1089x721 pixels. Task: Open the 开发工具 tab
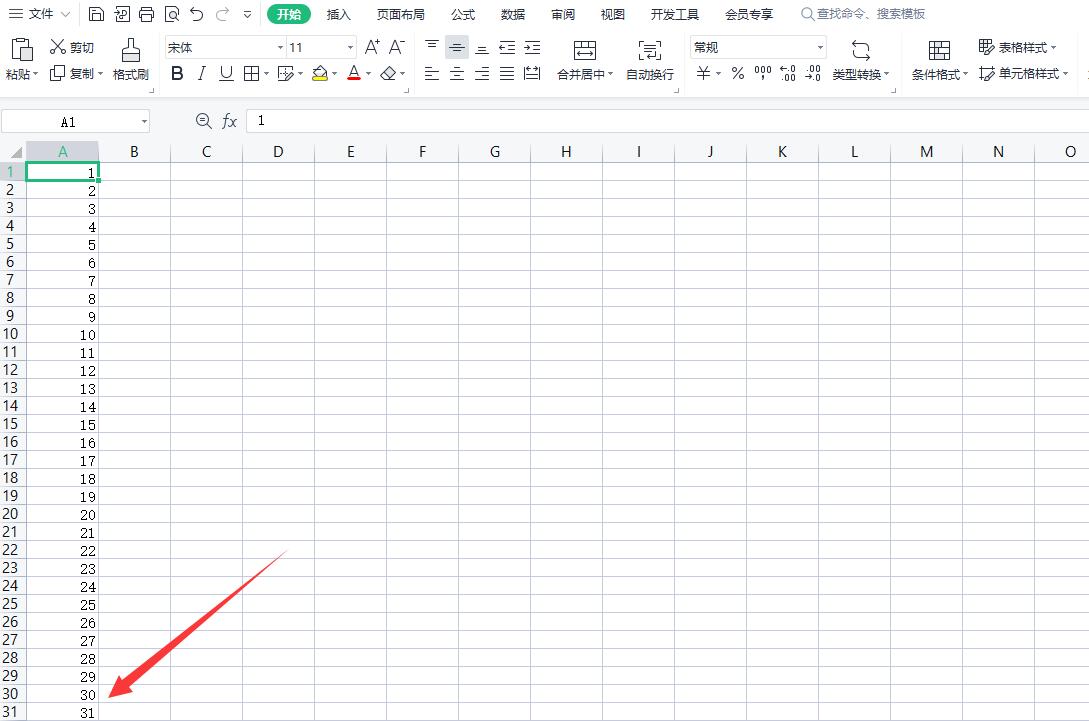coord(674,14)
